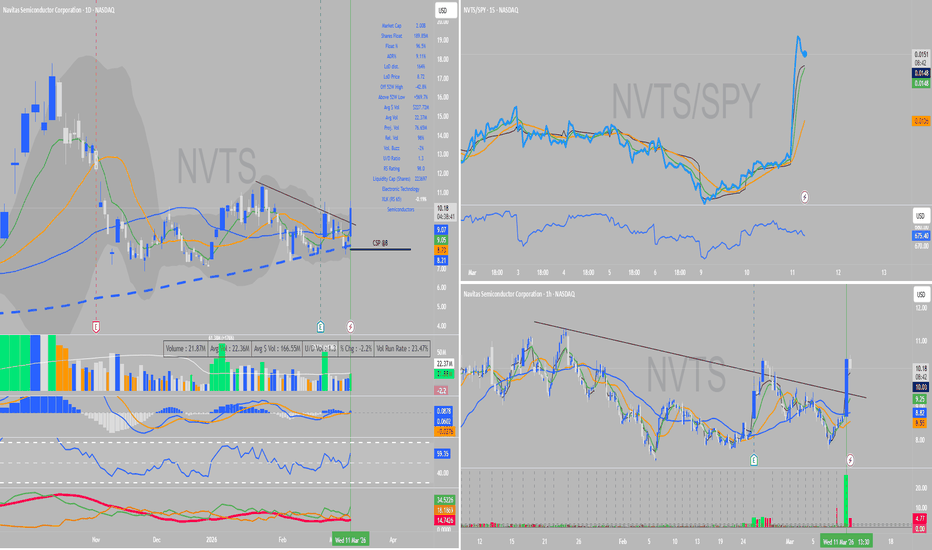Click the % Chg : -2.2% table cell
932x550 pixels.
pos(356,348)
